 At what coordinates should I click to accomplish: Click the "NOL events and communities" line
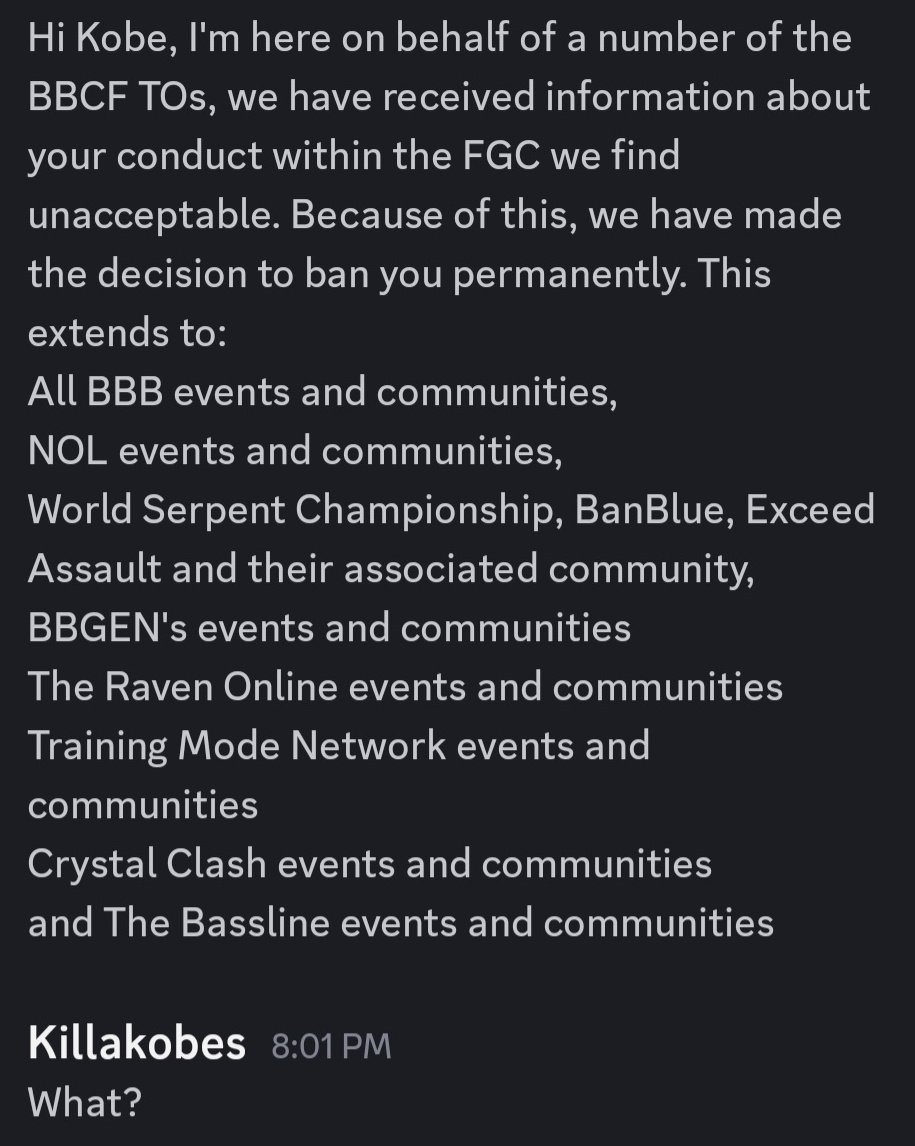click(295, 451)
